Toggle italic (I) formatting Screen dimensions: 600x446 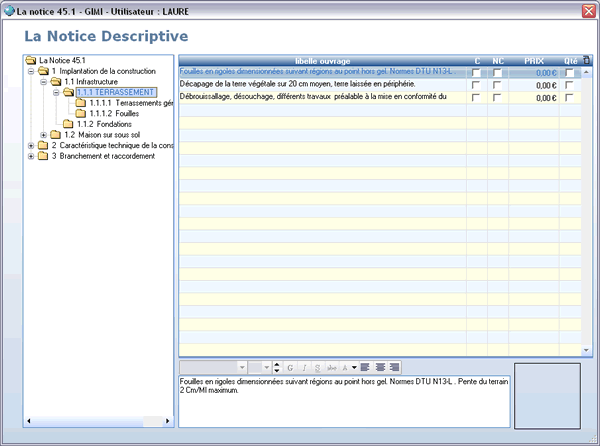(x=304, y=368)
